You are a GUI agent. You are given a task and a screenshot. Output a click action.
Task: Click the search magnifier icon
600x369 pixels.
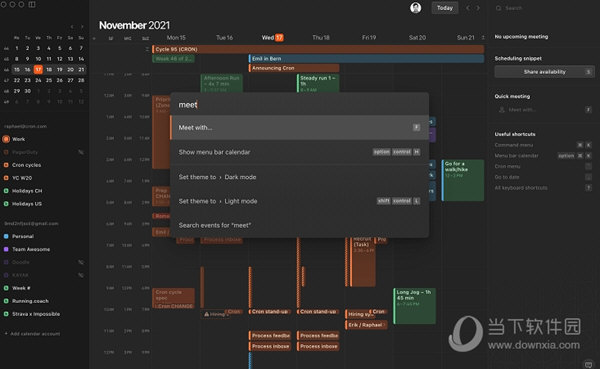498,8
